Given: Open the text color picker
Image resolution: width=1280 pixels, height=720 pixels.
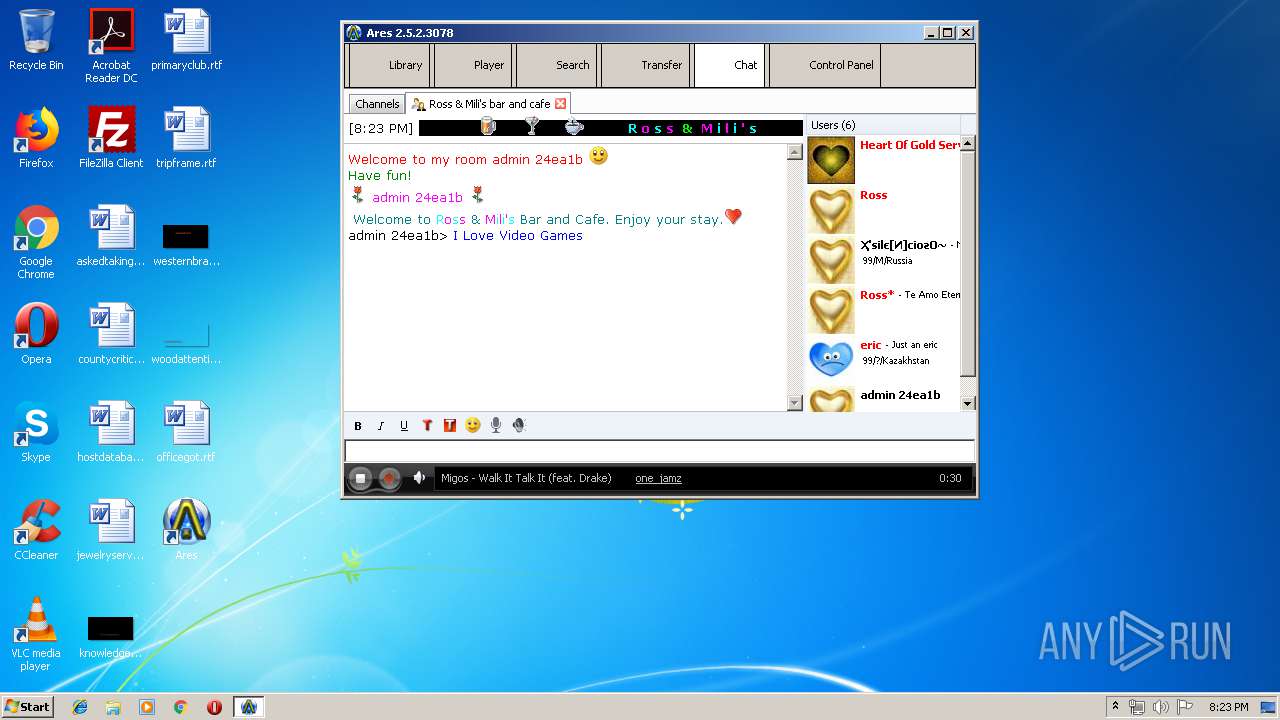Looking at the screenshot, I should click(427, 426).
